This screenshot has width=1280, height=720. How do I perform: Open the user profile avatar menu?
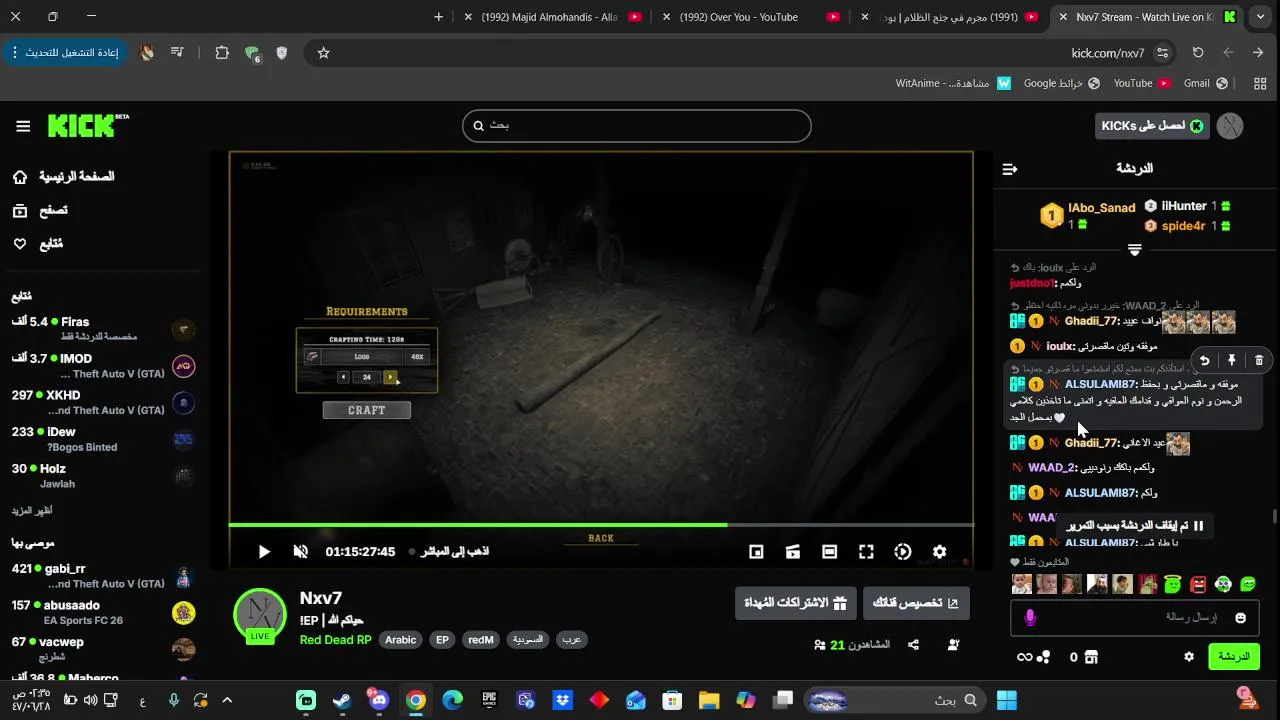(1230, 126)
